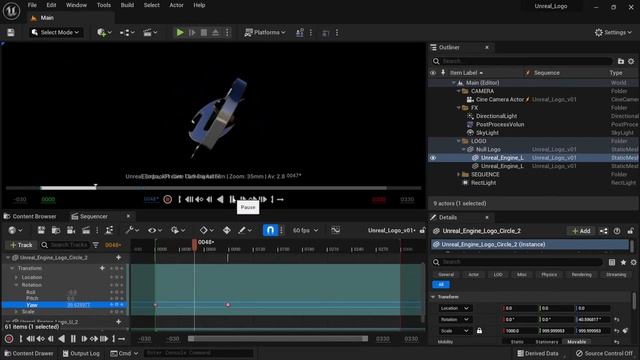The image size is (640, 360).
Task: Pause playback in Sequencer bottom transport
Action: [x=73, y=339]
